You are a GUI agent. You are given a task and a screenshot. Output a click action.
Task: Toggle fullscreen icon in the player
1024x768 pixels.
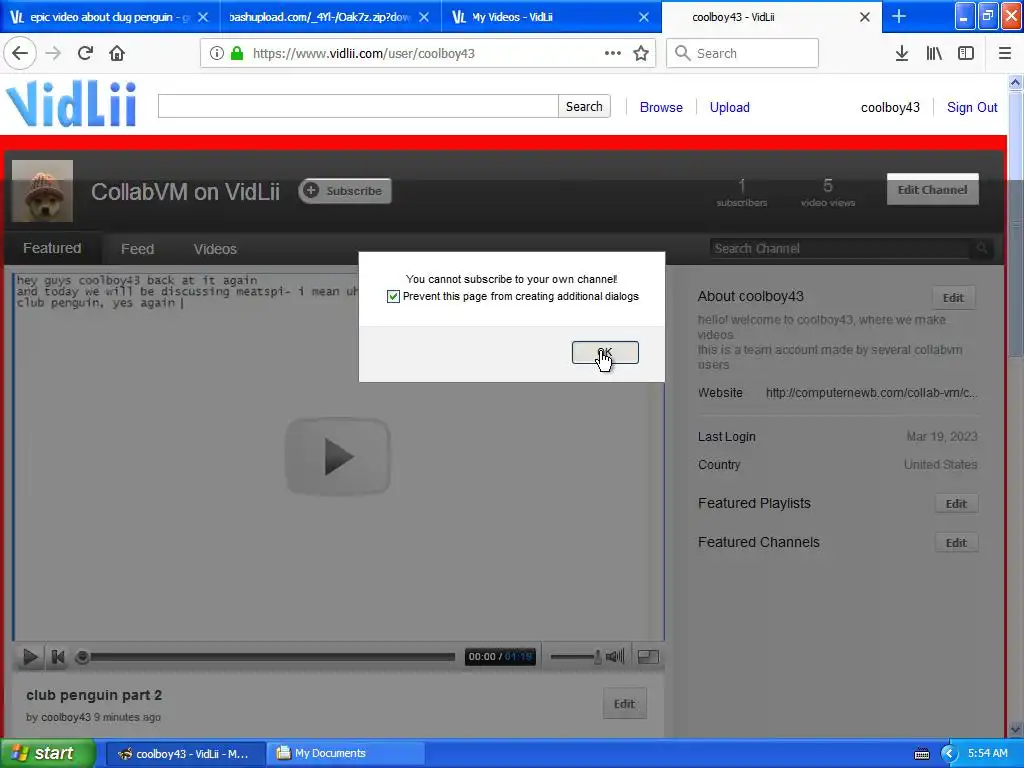[648, 656]
